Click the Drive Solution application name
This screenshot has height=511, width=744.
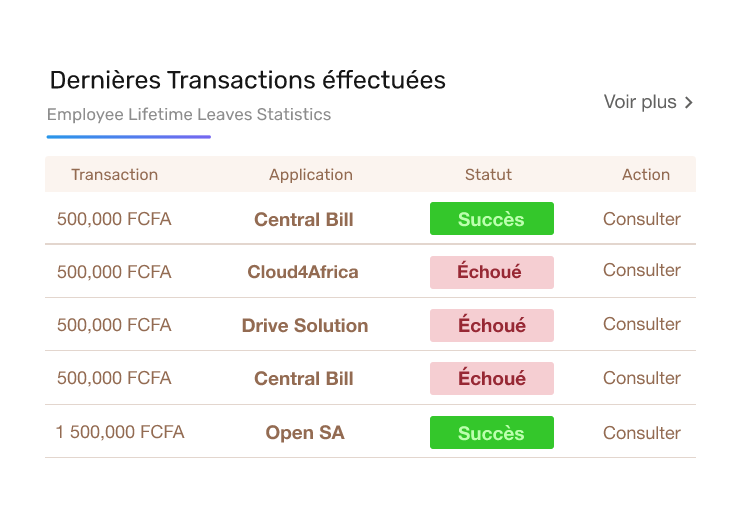[304, 325]
